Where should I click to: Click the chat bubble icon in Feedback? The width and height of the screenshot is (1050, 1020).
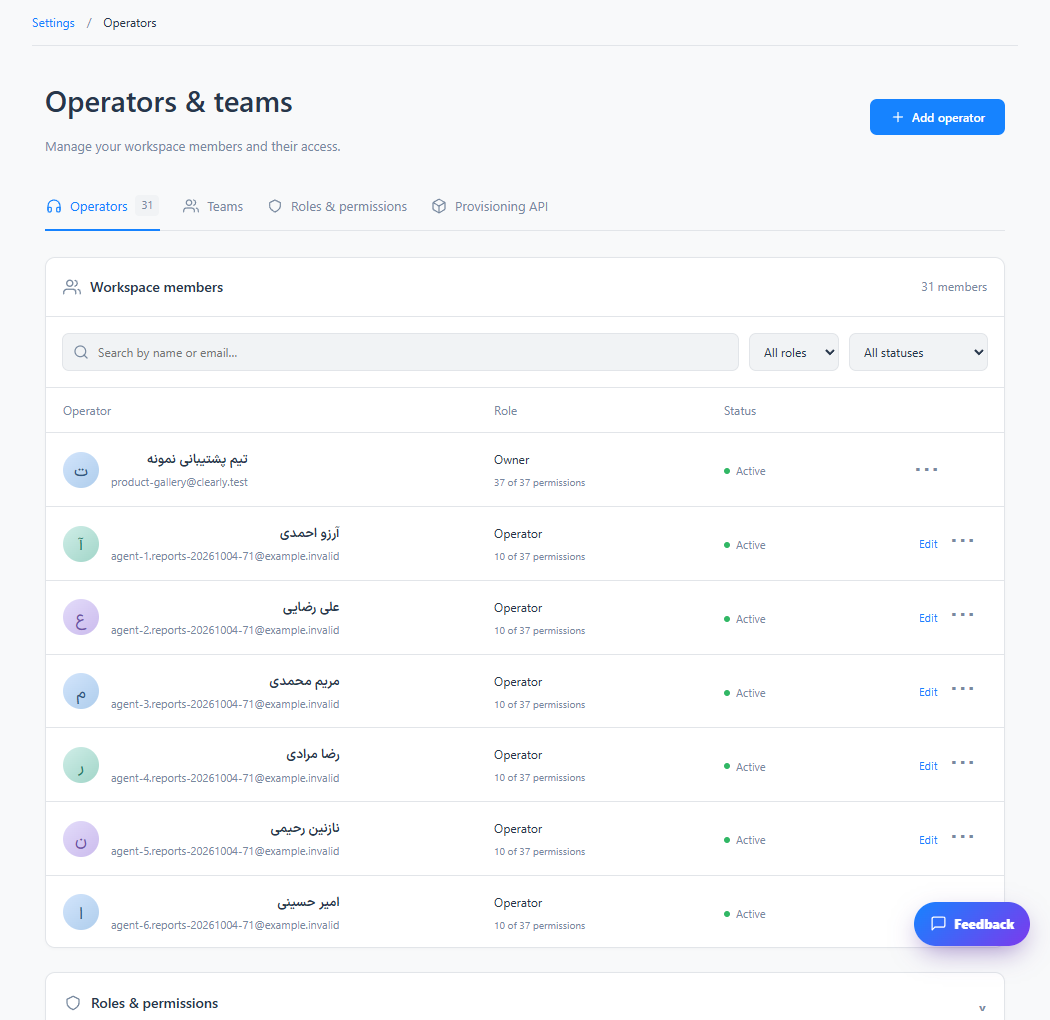[x=938, y=924]
